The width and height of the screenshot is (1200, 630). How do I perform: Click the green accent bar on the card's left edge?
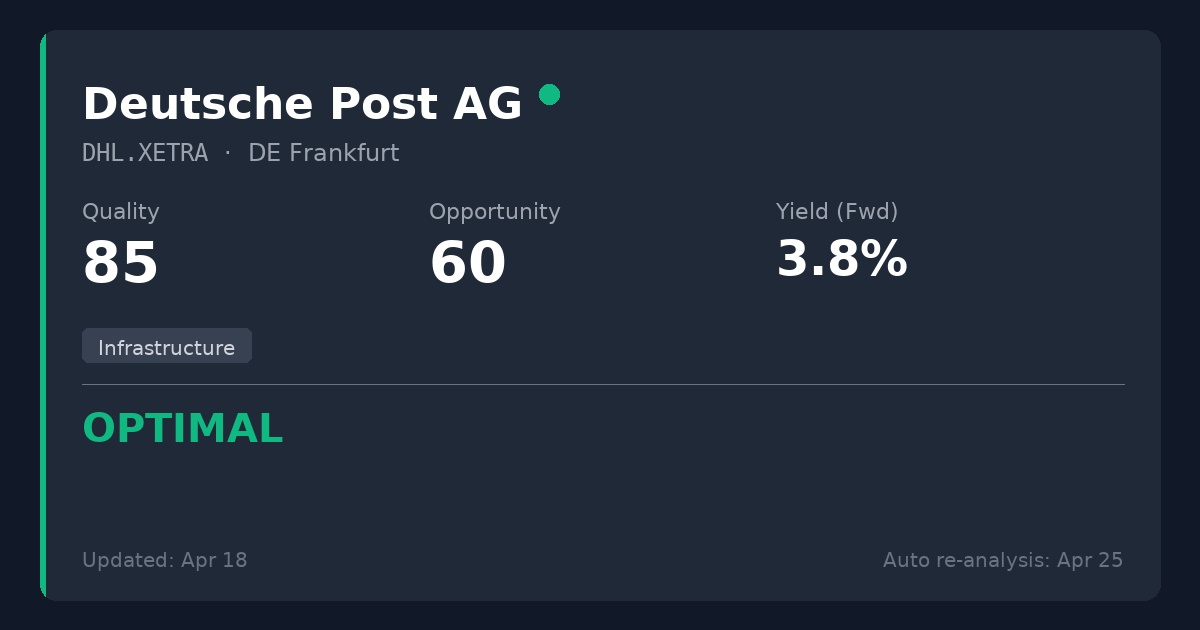point(43,315)
